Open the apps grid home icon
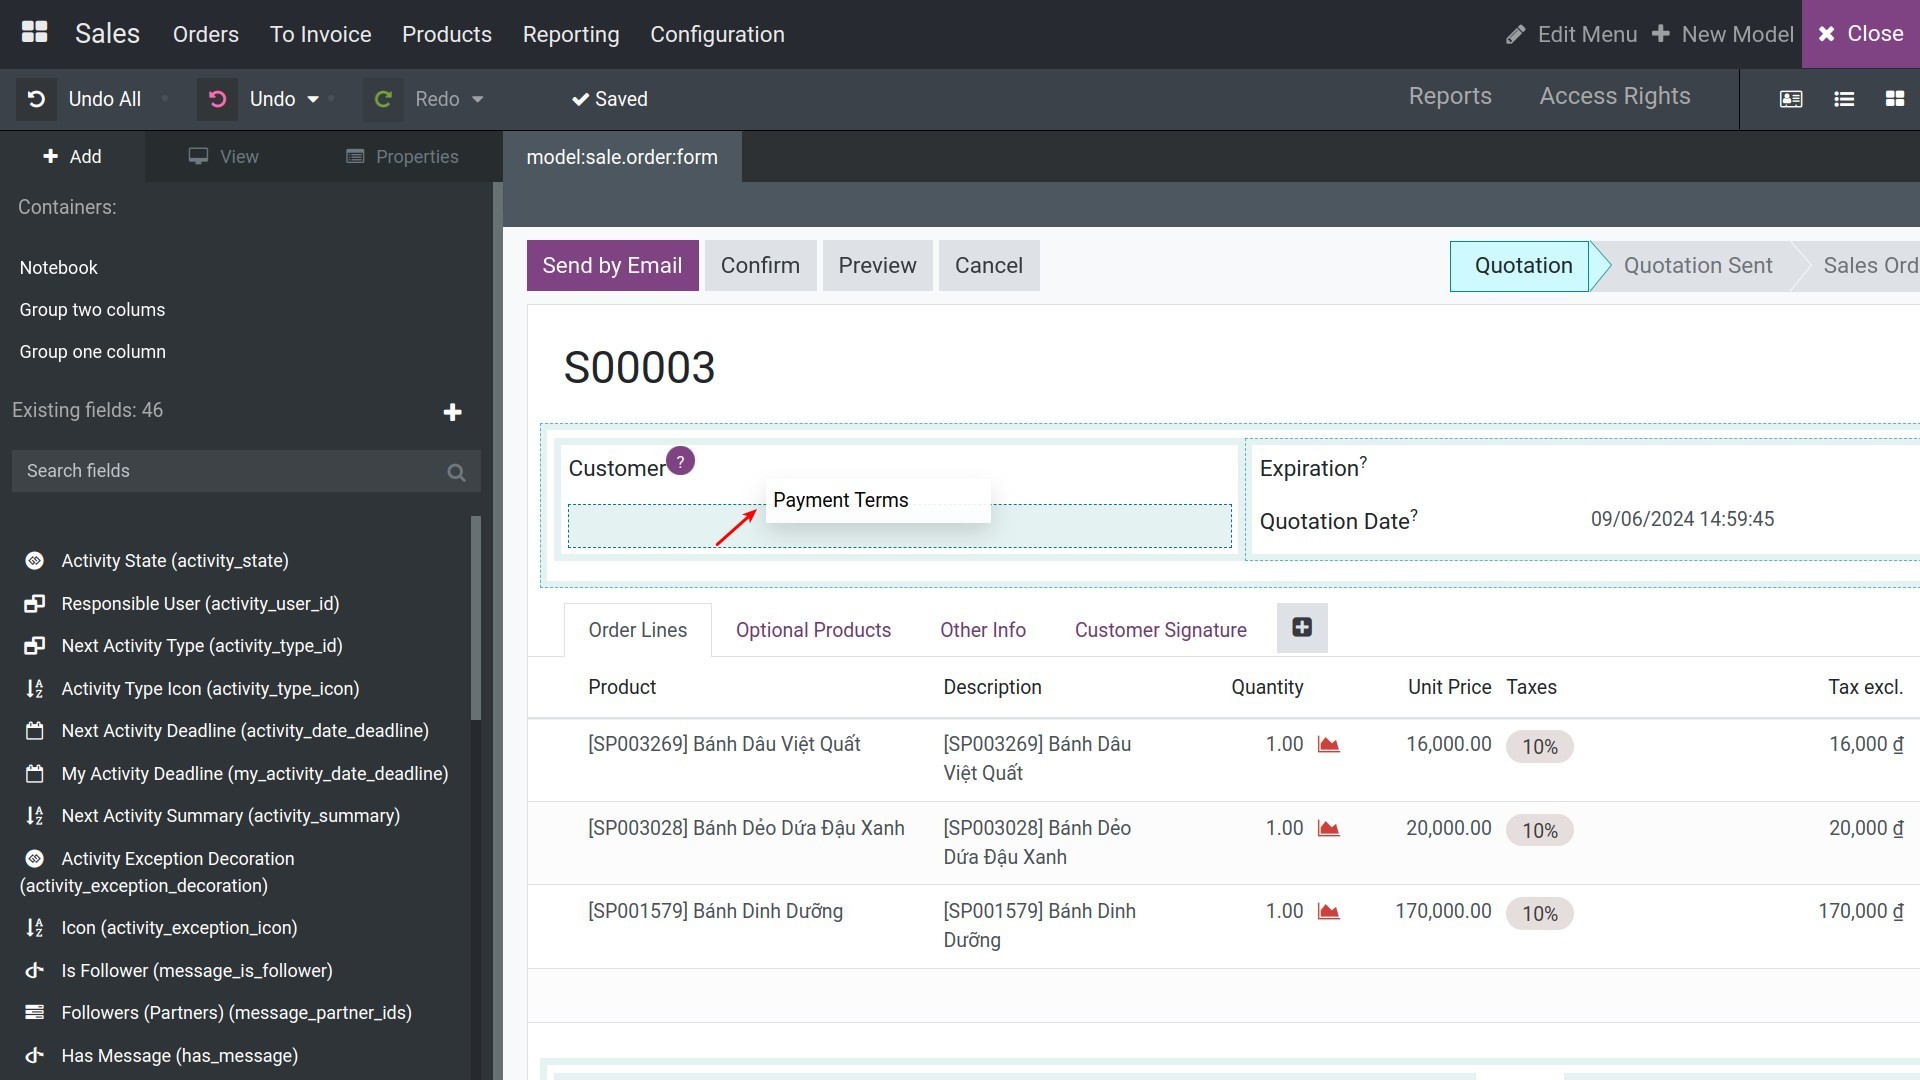1920x1080 pixels. click(x=34, y=33)
